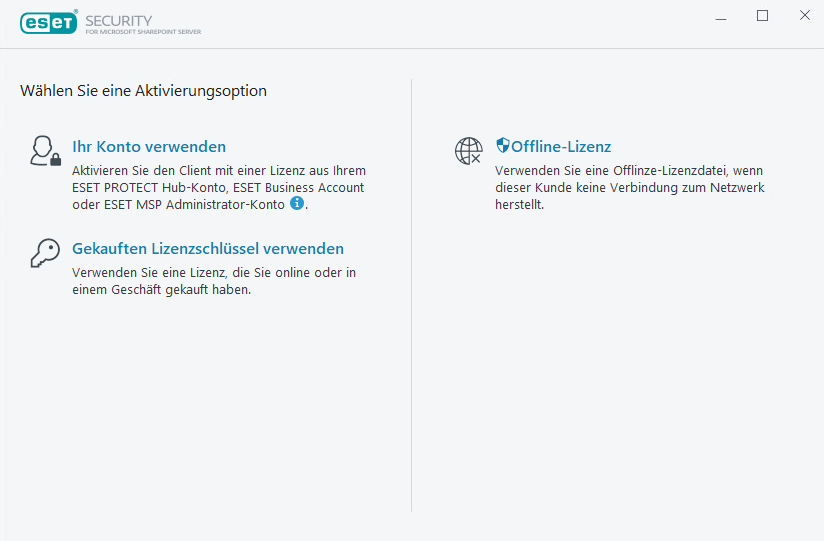The height and width of the screenshot is (541, 824).
Task: Click heading 'Wählen Sie eine Aktivierungsoption'
Action: (x=143, y=91)
